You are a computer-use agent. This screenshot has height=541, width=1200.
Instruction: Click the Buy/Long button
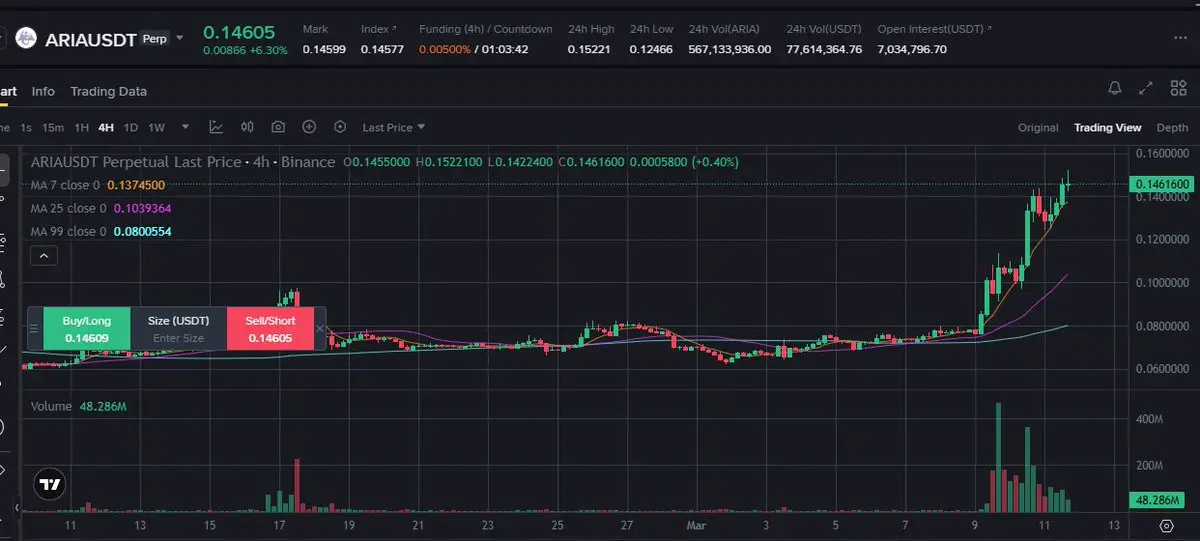point(86,329)
